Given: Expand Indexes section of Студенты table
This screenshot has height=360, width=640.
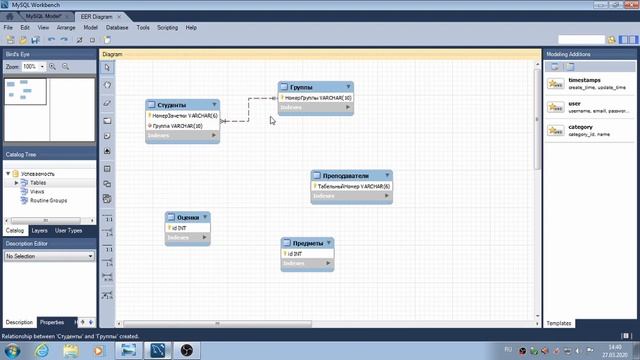Looking at the screenshot, I should pyautogui.click(x=213, y=135).
